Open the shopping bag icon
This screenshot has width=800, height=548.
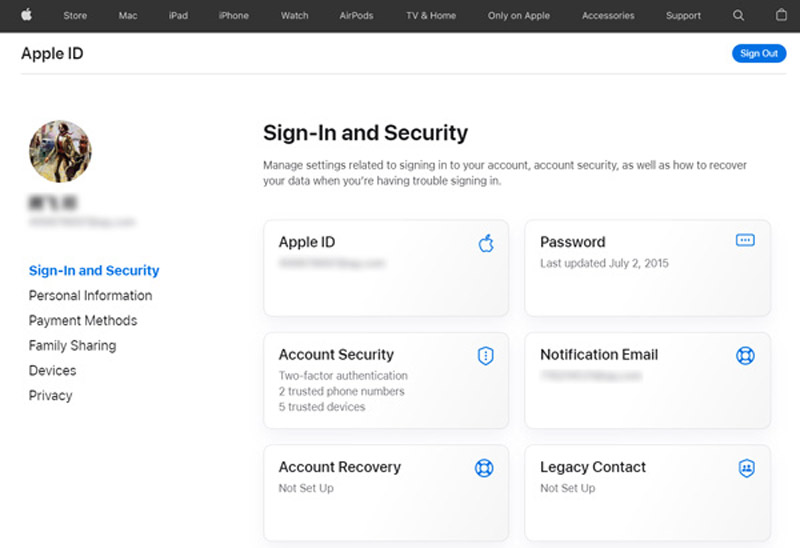coord(781,15)
